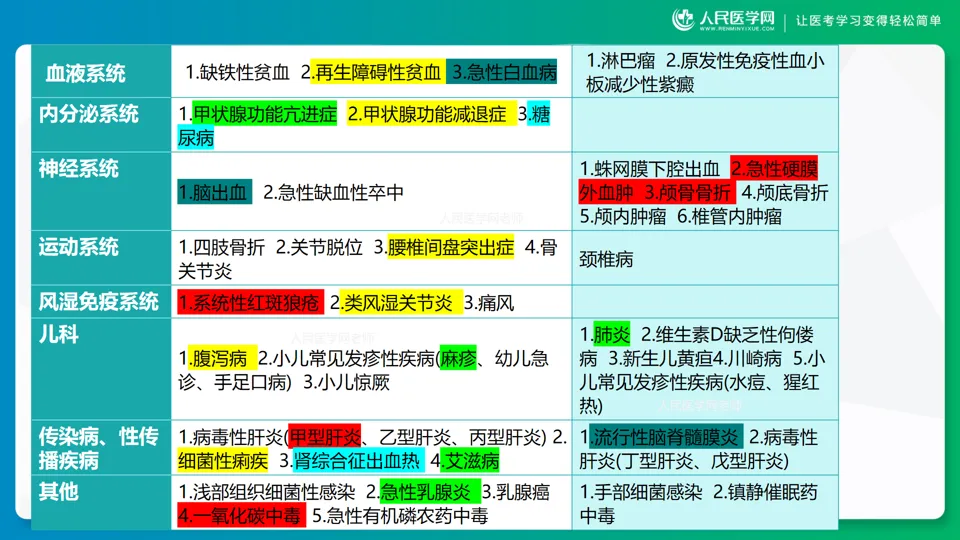Image resolution: width=960 pixels, height=540 pixels.
Task: Click the text 3.小儿惊厥
Action: 347,382
